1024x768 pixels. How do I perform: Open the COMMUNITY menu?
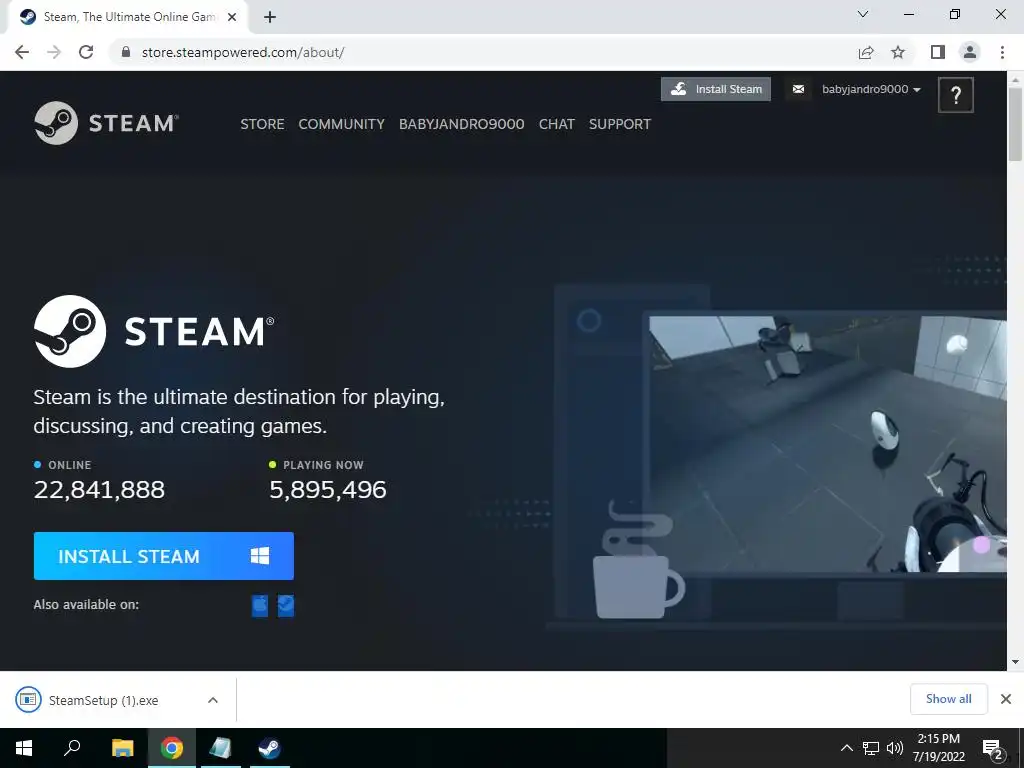(342, 124)
